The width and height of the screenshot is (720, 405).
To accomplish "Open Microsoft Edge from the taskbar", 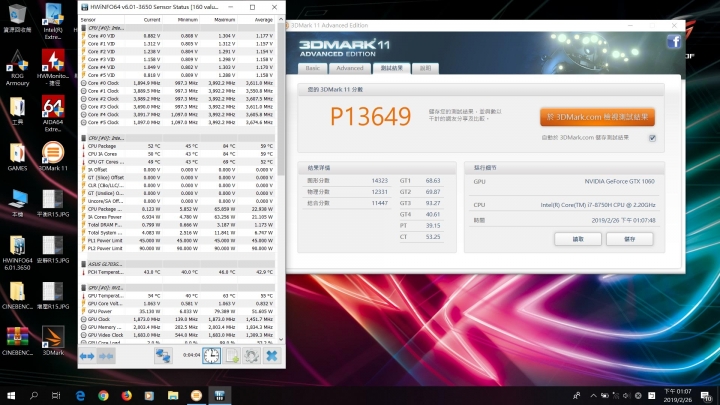I will tap(80, 395).
